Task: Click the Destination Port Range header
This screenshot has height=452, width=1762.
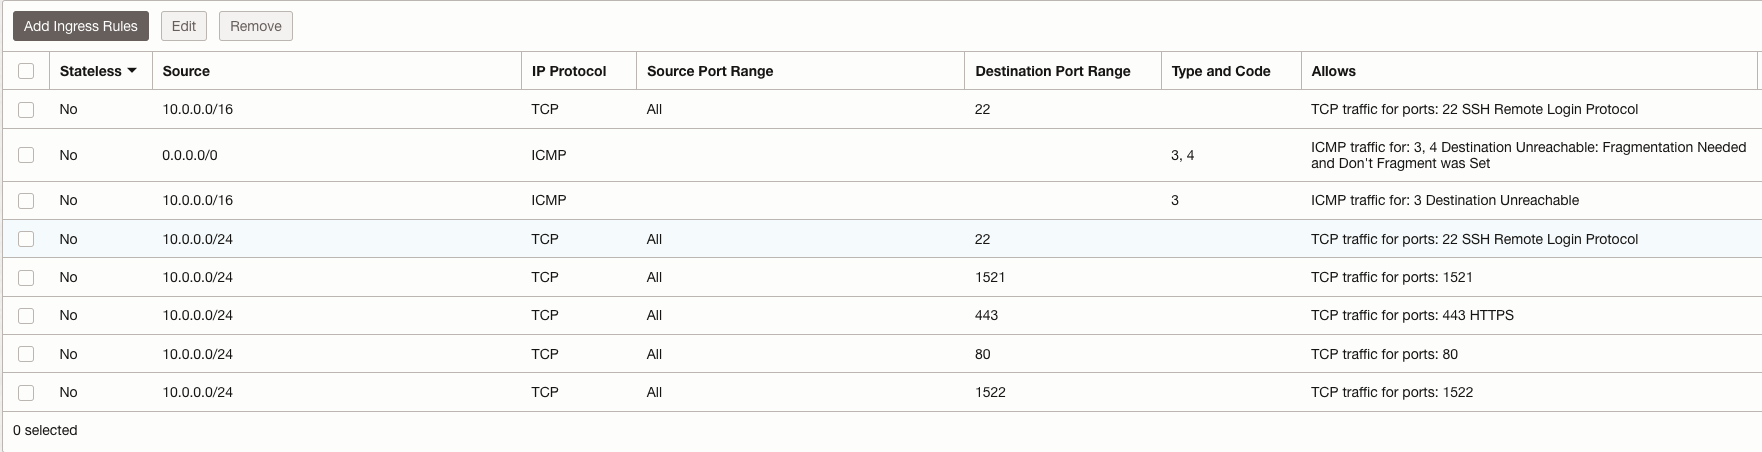Action: [x=1052, y=71]
